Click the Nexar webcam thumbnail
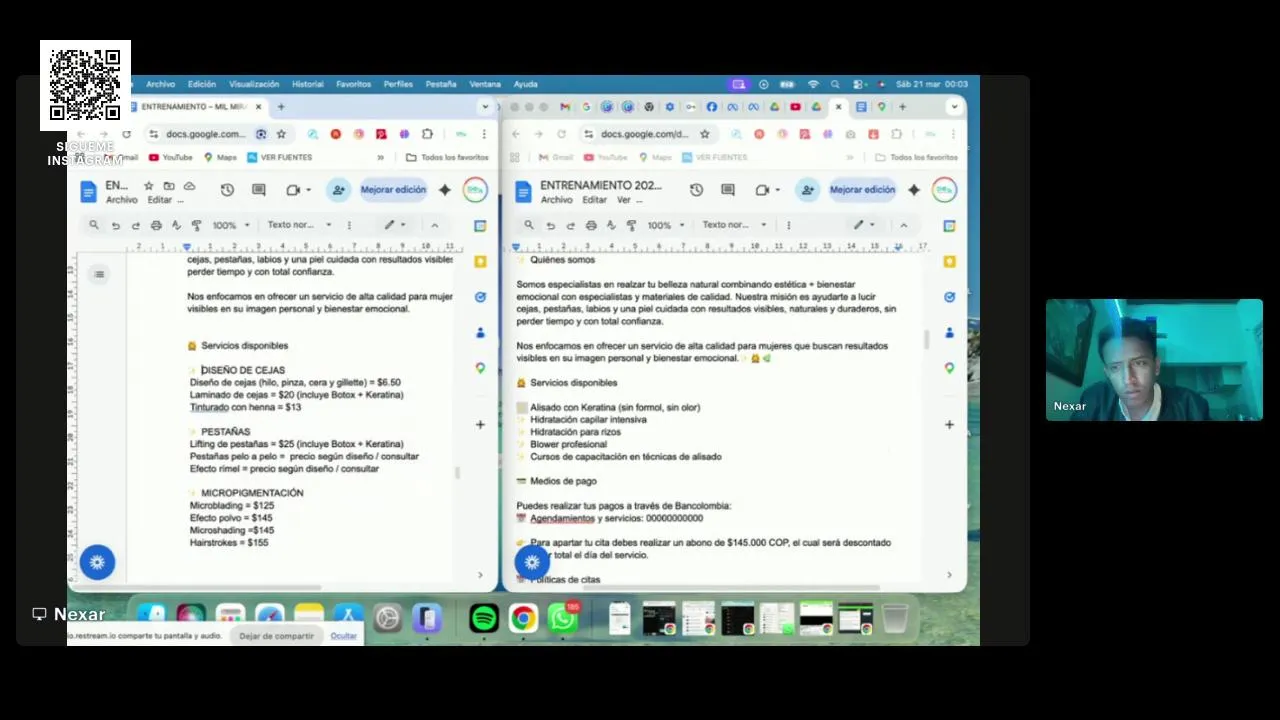The width and height of the screenshot is (1280, 720). (1154, 359)
